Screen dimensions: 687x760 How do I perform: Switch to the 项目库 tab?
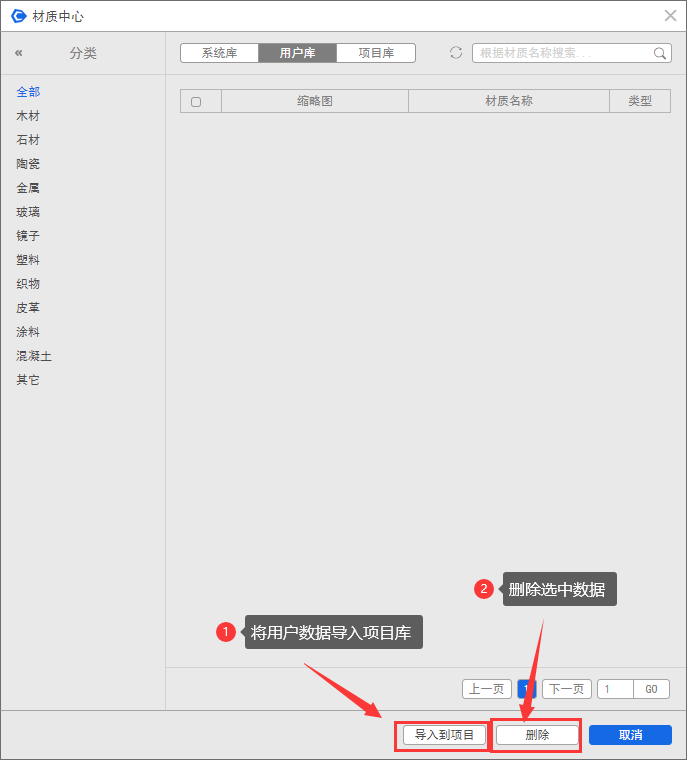376,53
